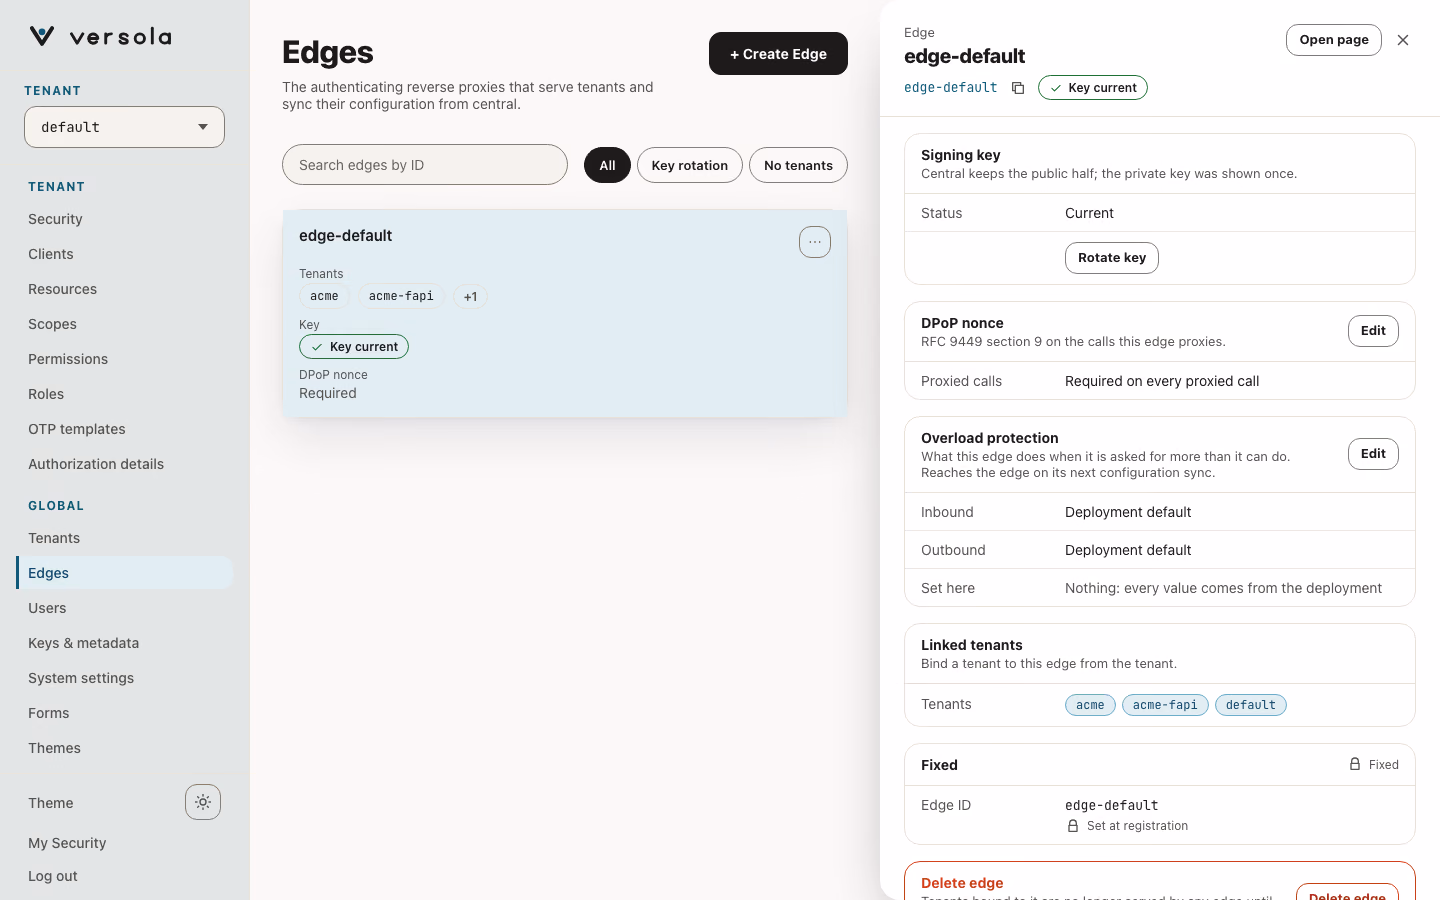
Task: Open the default tenant dropdown
Action: point(124,127)
